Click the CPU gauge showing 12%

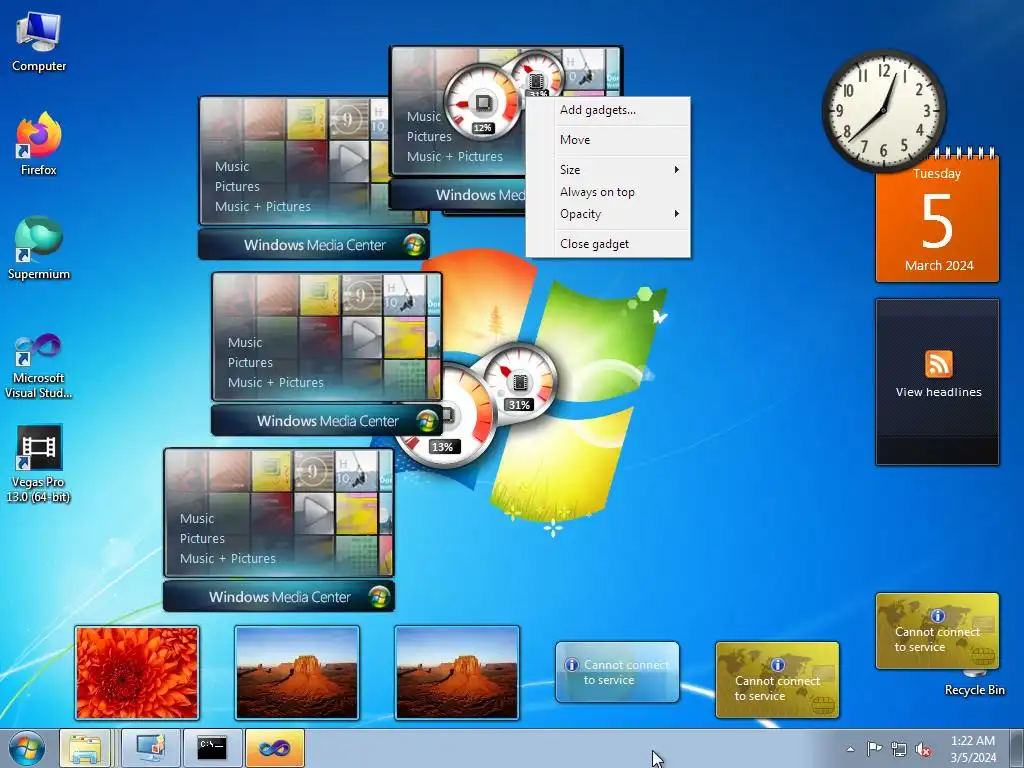point(483,104)
